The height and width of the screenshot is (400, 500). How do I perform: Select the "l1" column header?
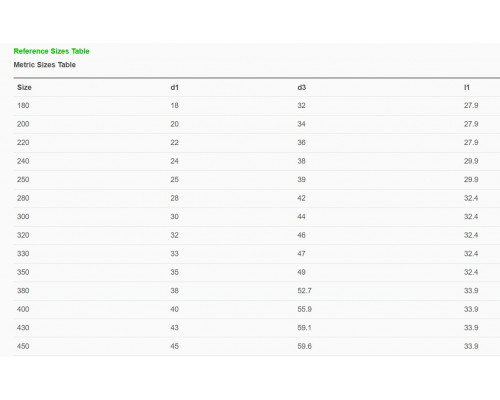click(467, 87)
